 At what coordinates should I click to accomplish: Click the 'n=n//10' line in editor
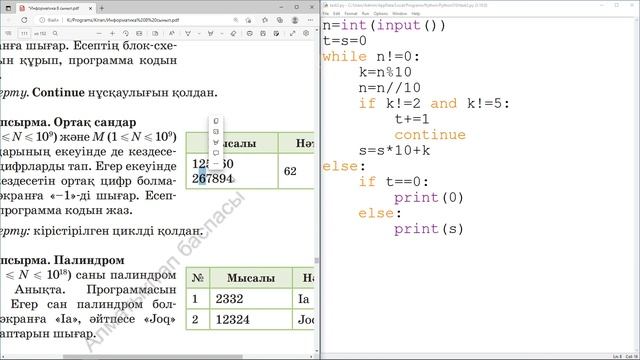pos(390,88)
